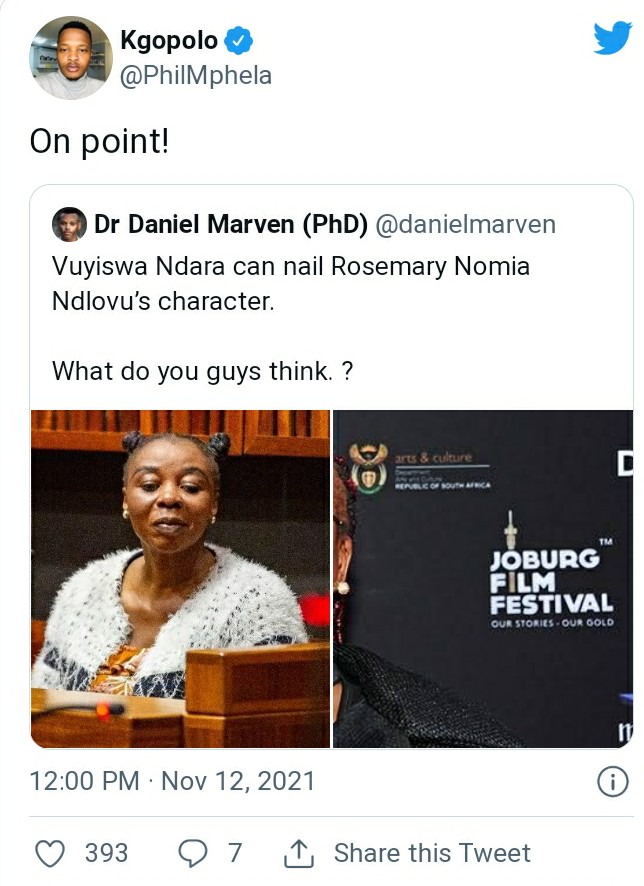Click the 393 likes count
This screenshot has width=644, height=886.
(107, 853)
